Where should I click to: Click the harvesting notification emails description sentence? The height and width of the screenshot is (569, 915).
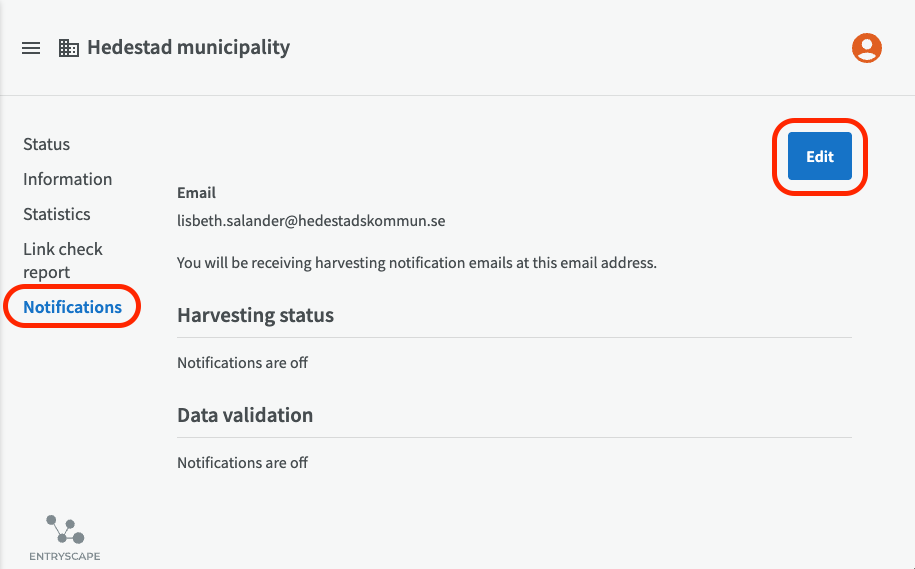(x=417, y=263)
